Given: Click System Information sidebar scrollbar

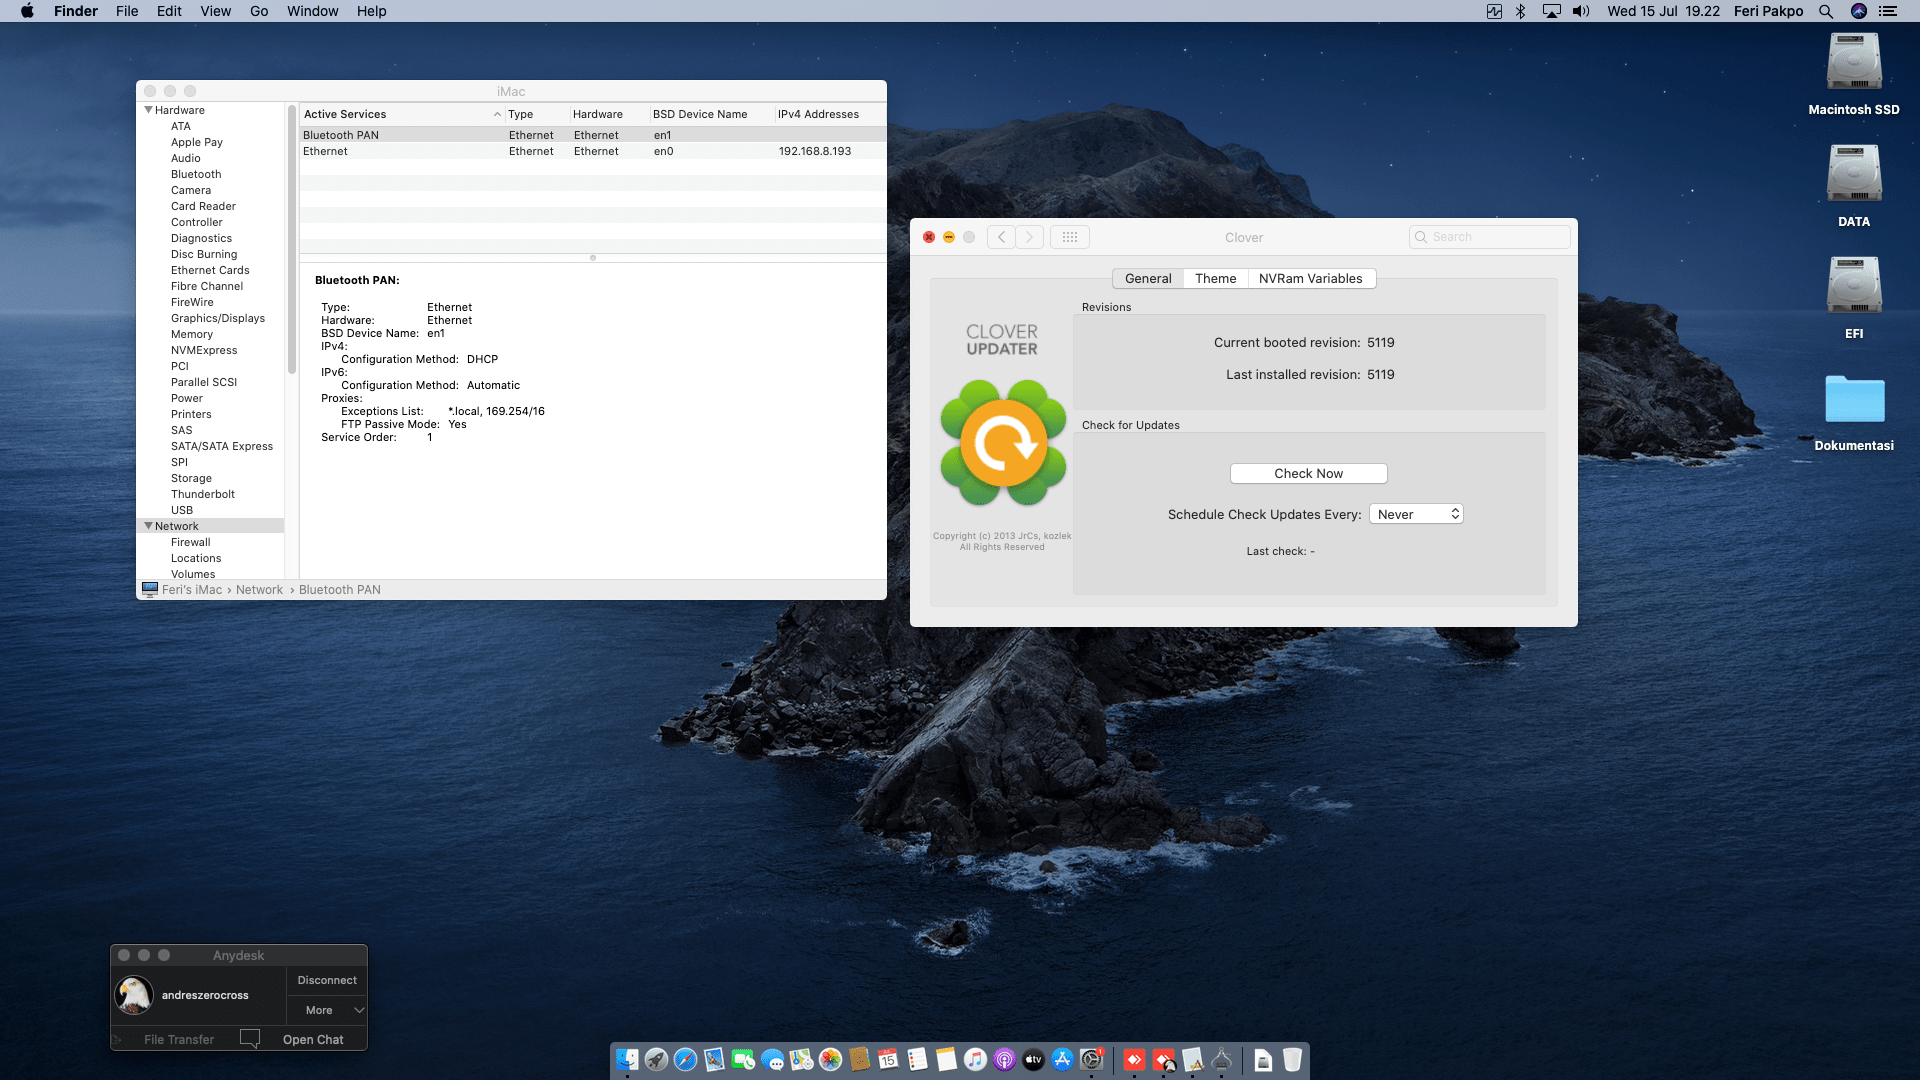Looking at the screenshot, I should tap(292, 238).
